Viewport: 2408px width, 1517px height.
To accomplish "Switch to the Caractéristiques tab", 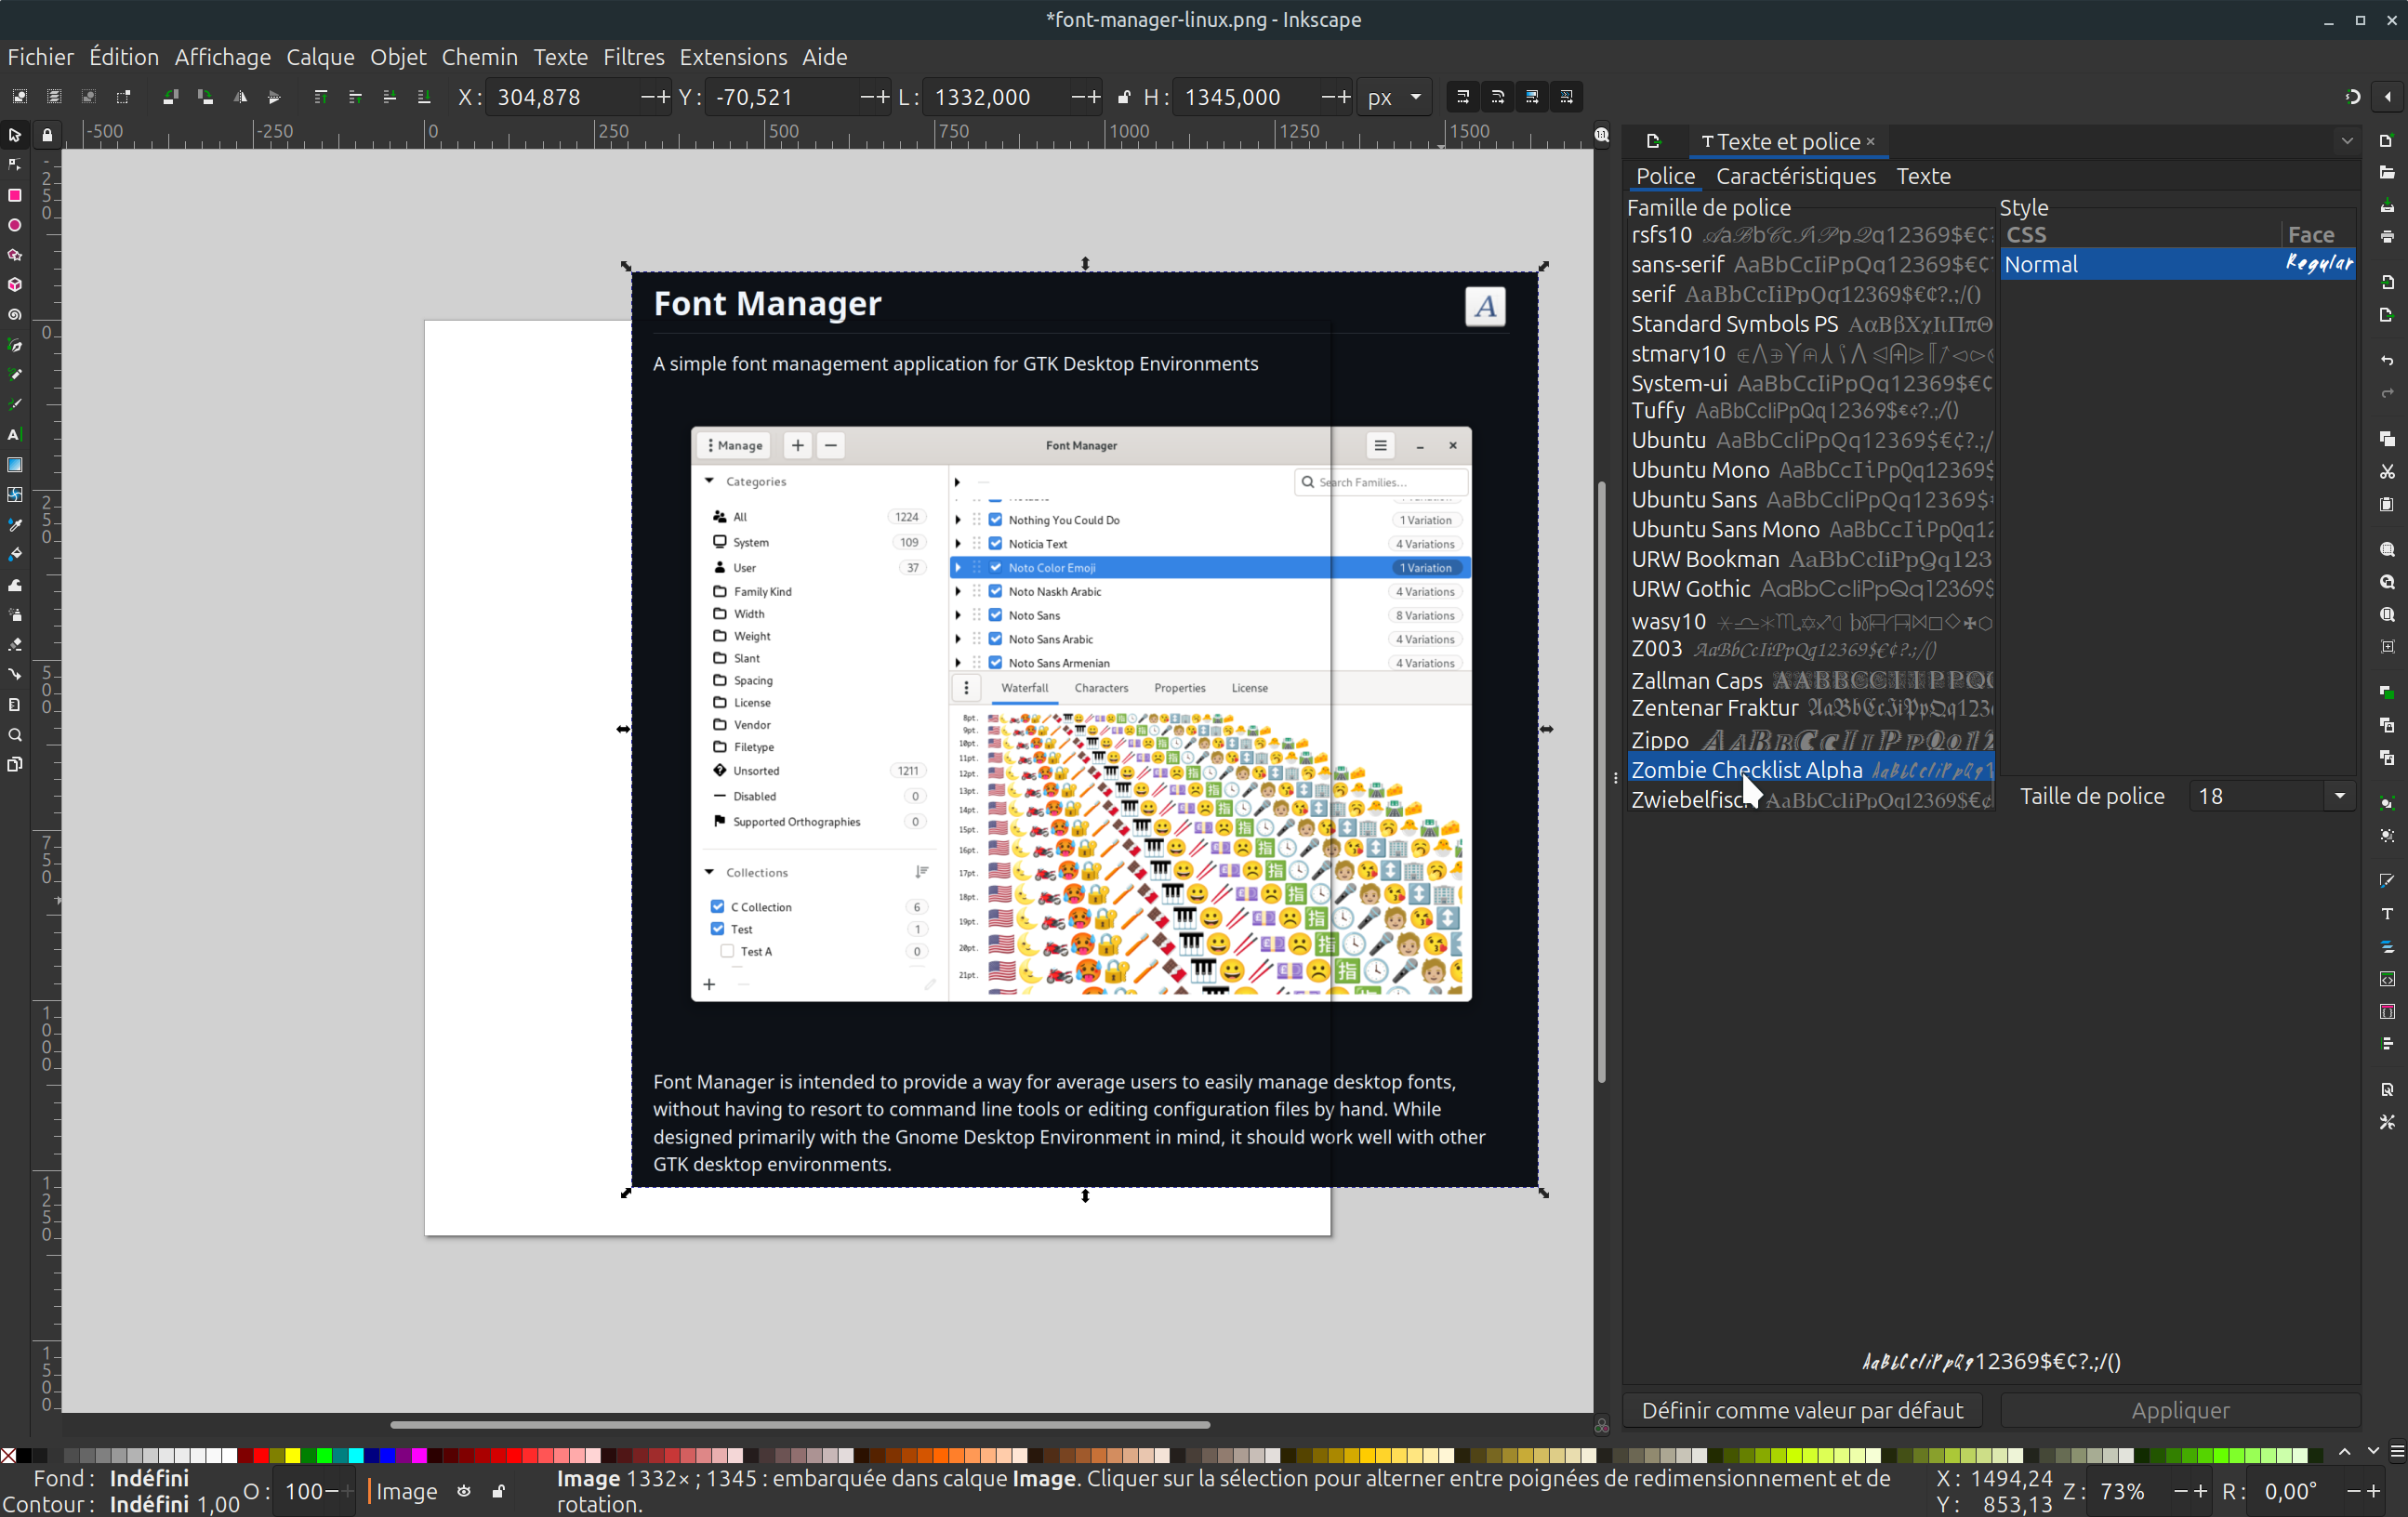I will click(1795, 176).
